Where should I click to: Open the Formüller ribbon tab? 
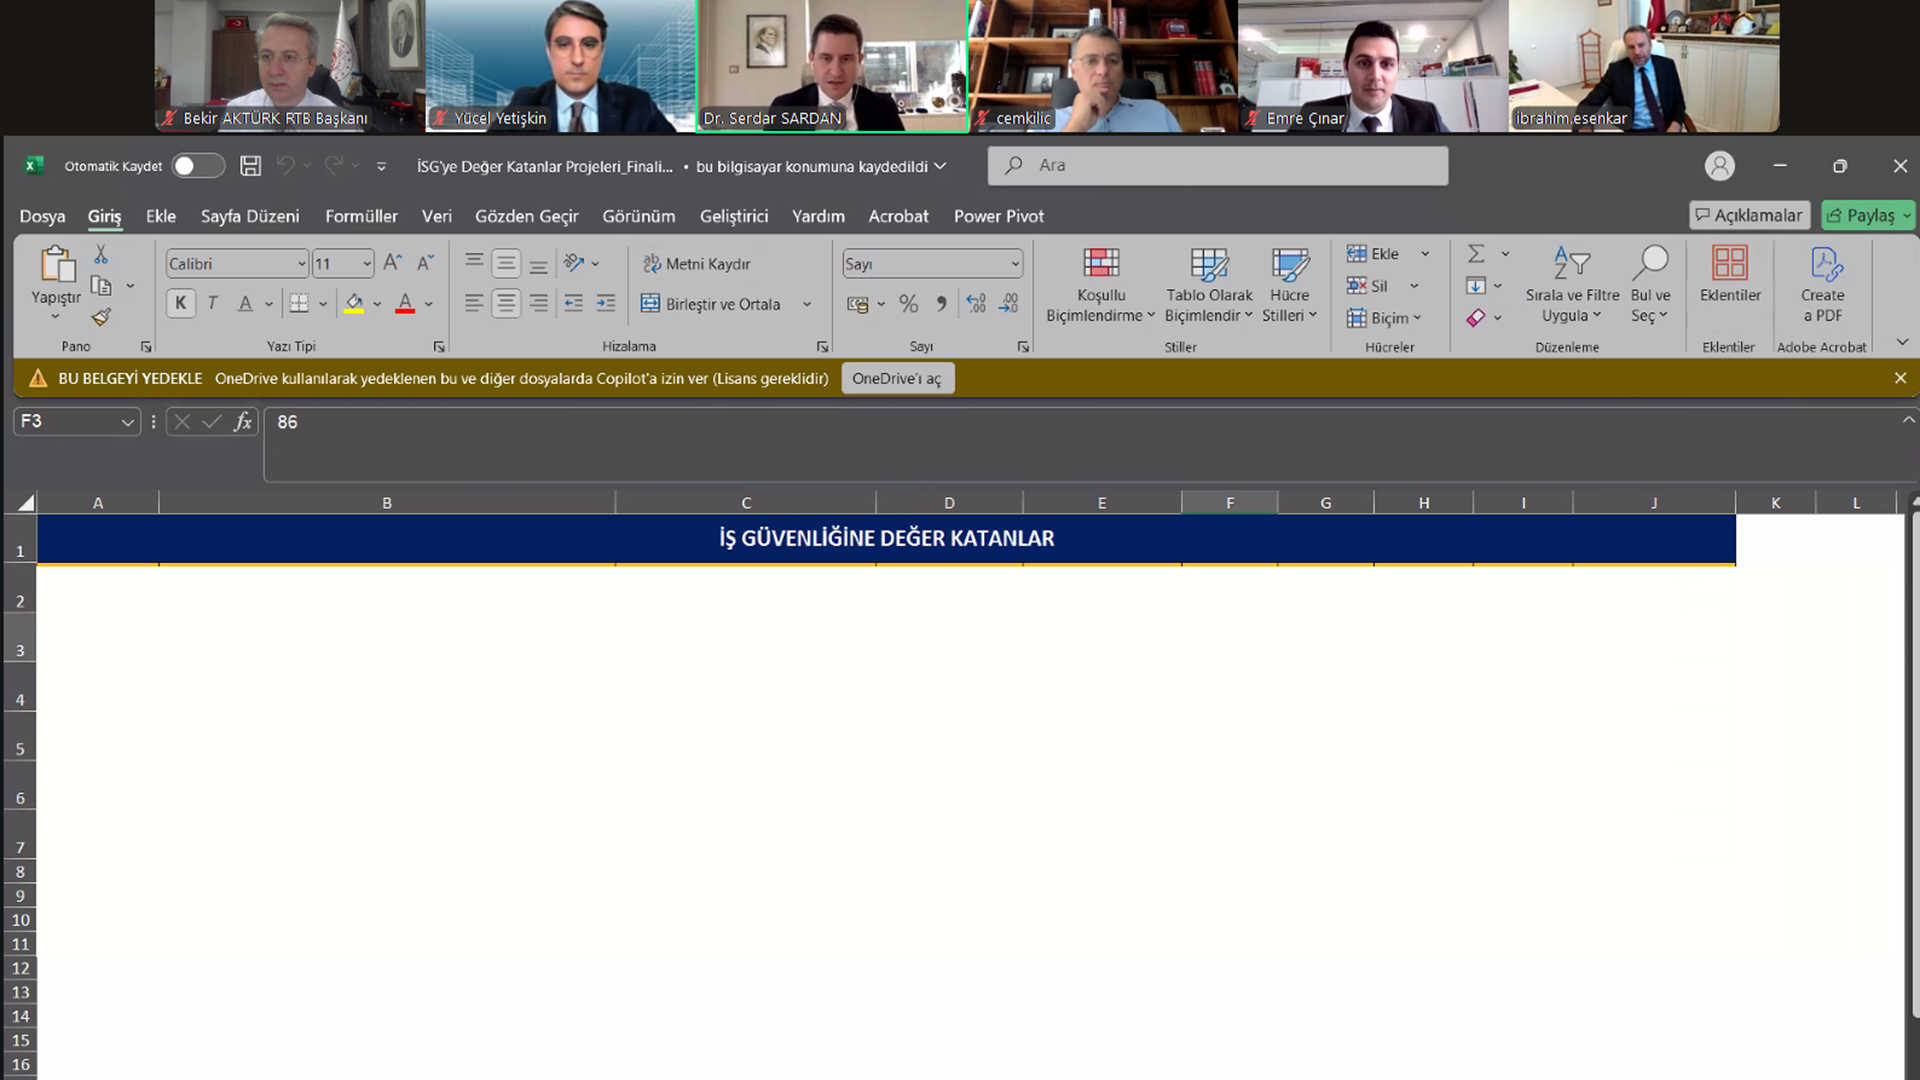(361, 216)
